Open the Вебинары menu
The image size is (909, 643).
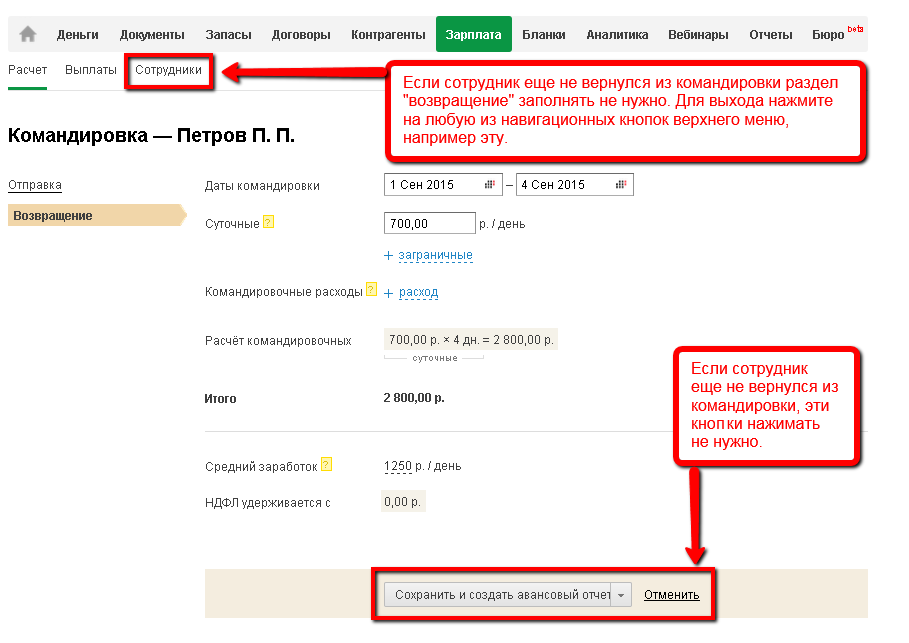[698, 35]
